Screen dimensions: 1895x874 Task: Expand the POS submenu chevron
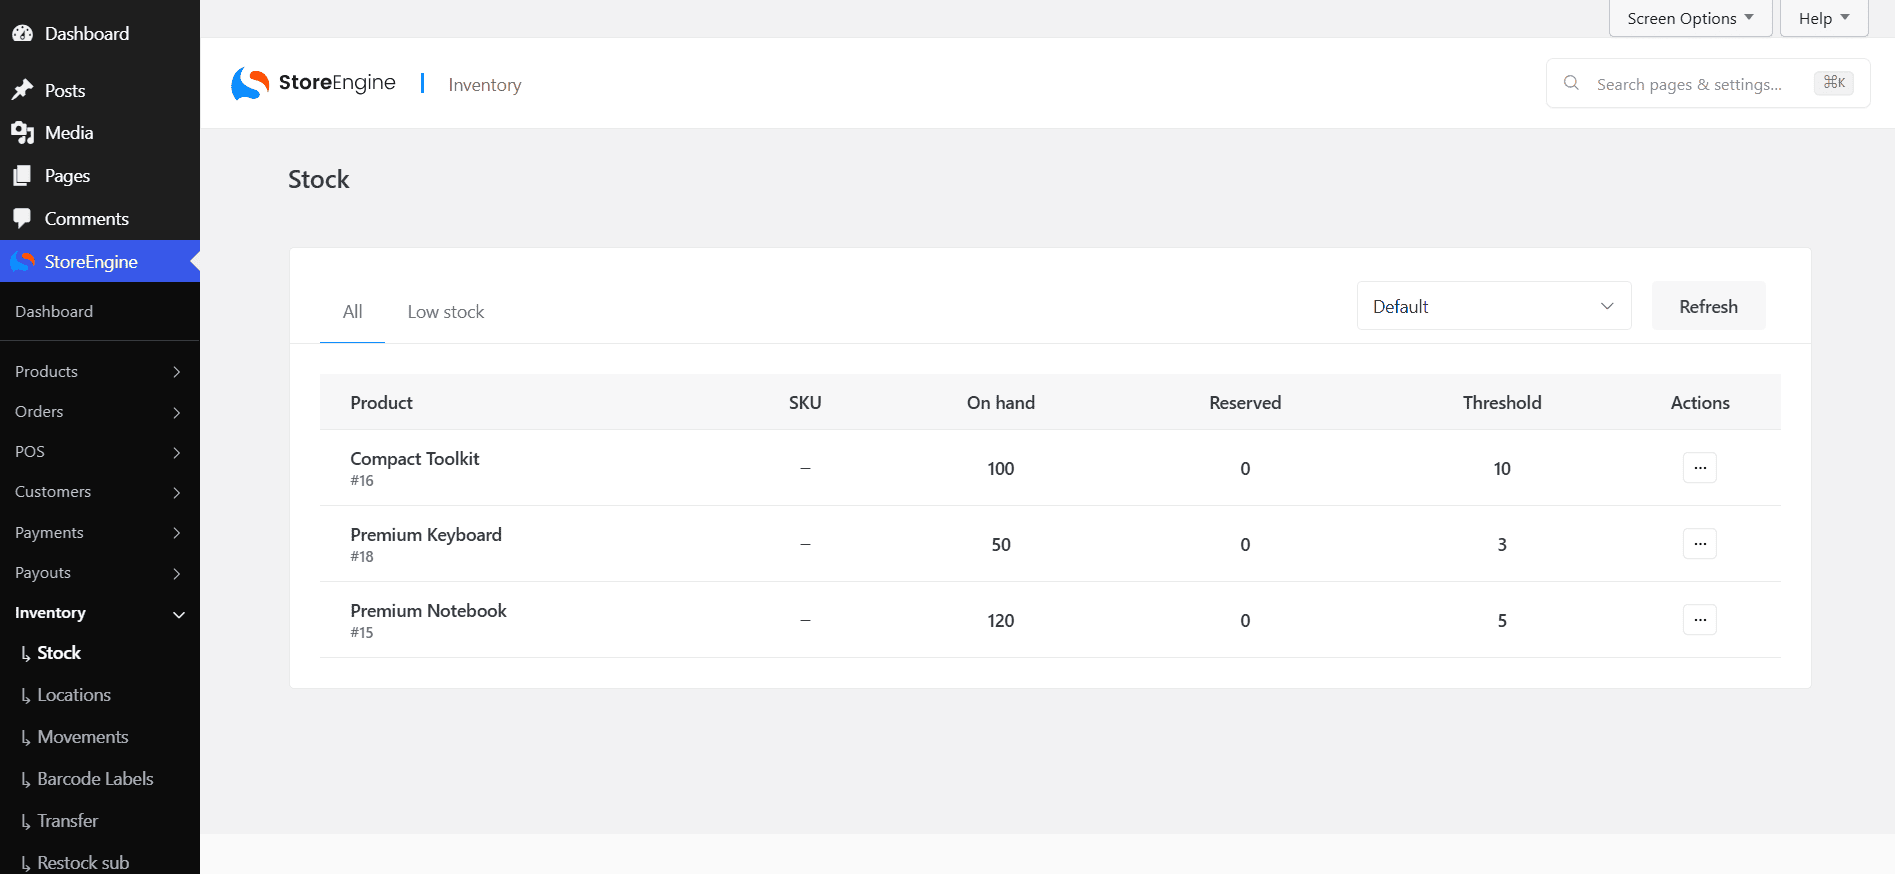tap(177, 452)
